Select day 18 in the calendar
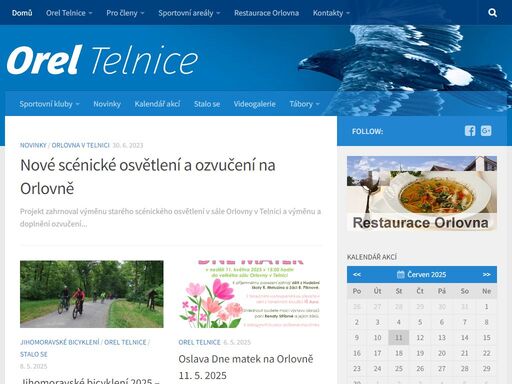The width and height of the screenshot is (512, 384). (399, 353)
